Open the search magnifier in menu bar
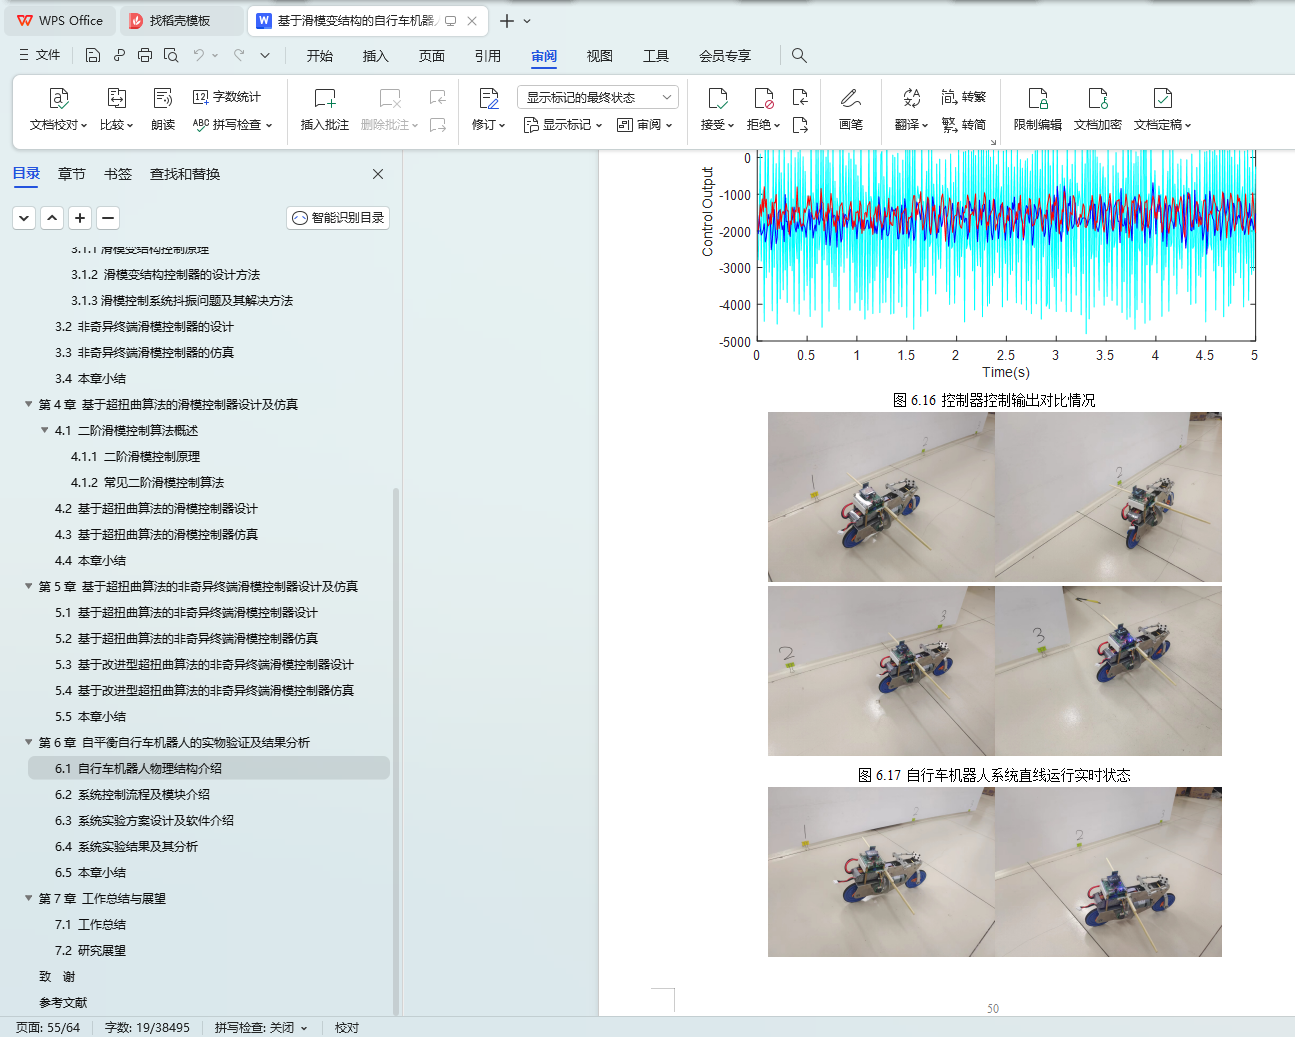 tap(799, 55)
